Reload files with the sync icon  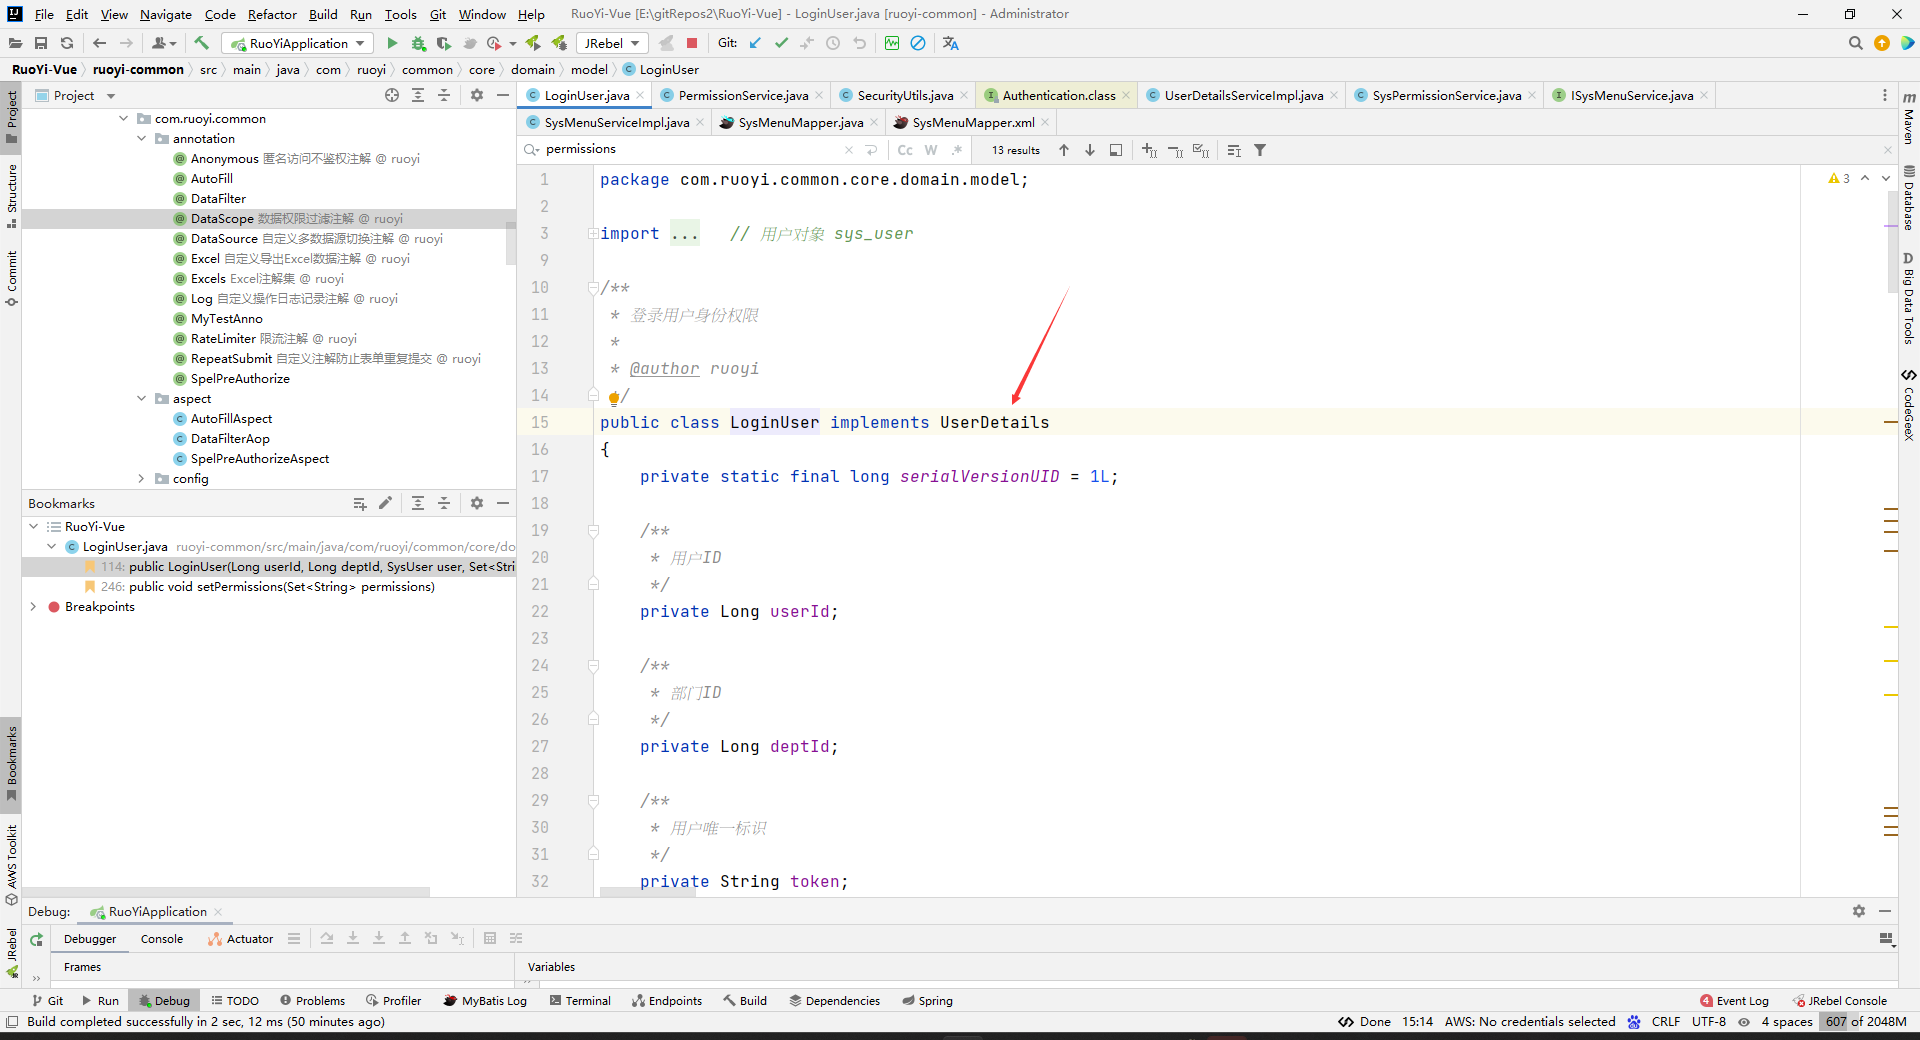click(67, 43)
